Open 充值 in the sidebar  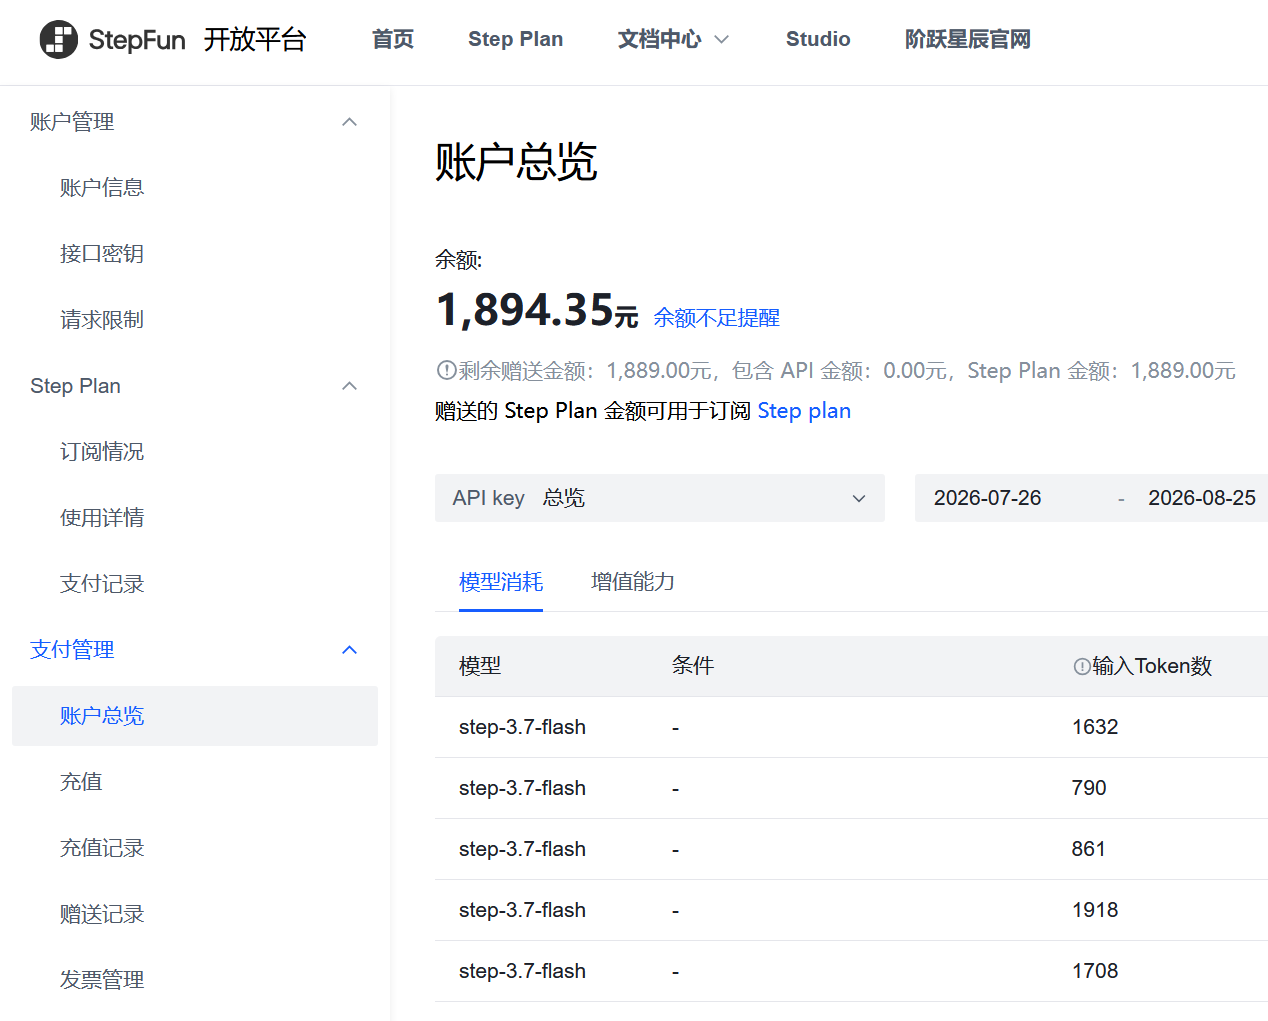(x=81, y=782)
